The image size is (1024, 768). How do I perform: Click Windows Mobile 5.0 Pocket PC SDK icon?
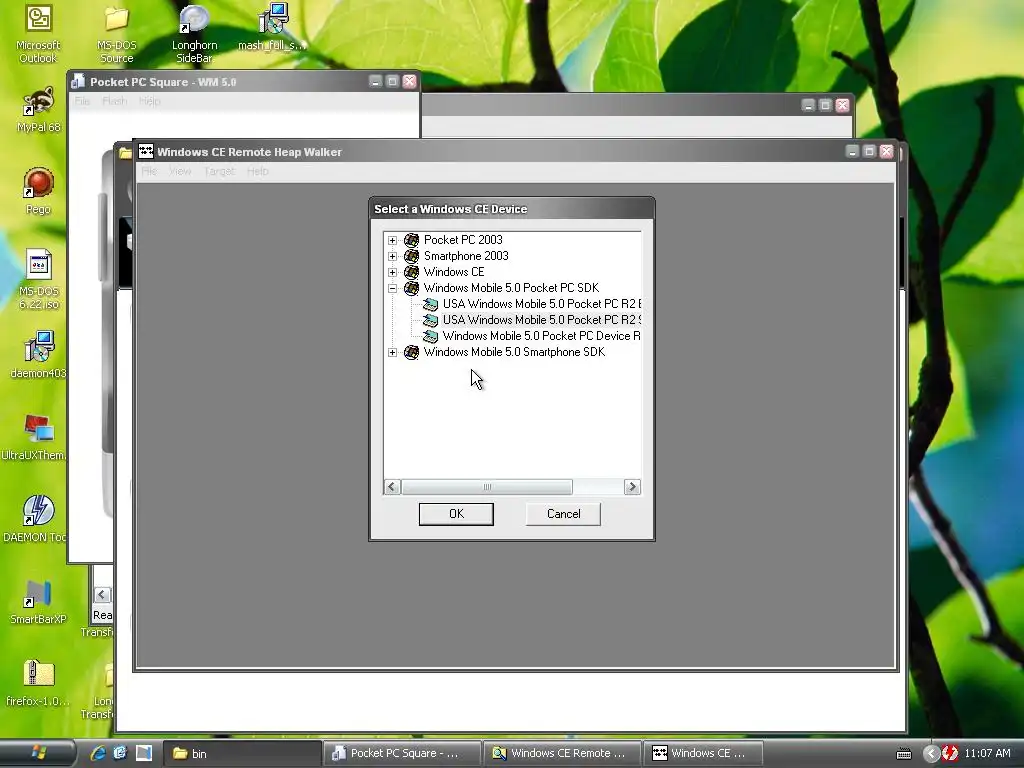coord(411,288)
